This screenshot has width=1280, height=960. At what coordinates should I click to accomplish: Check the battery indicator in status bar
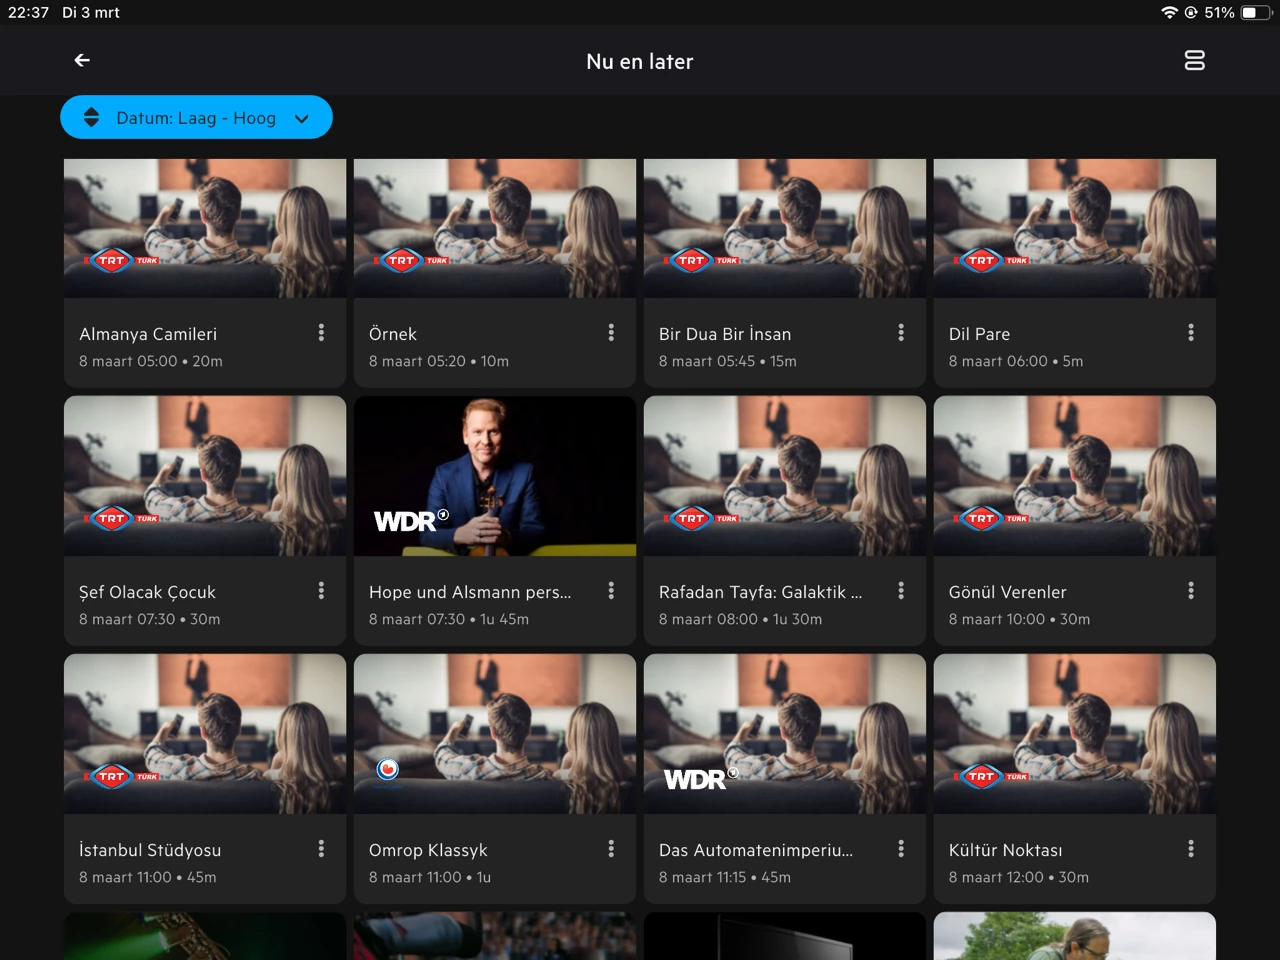point(1254,13)
